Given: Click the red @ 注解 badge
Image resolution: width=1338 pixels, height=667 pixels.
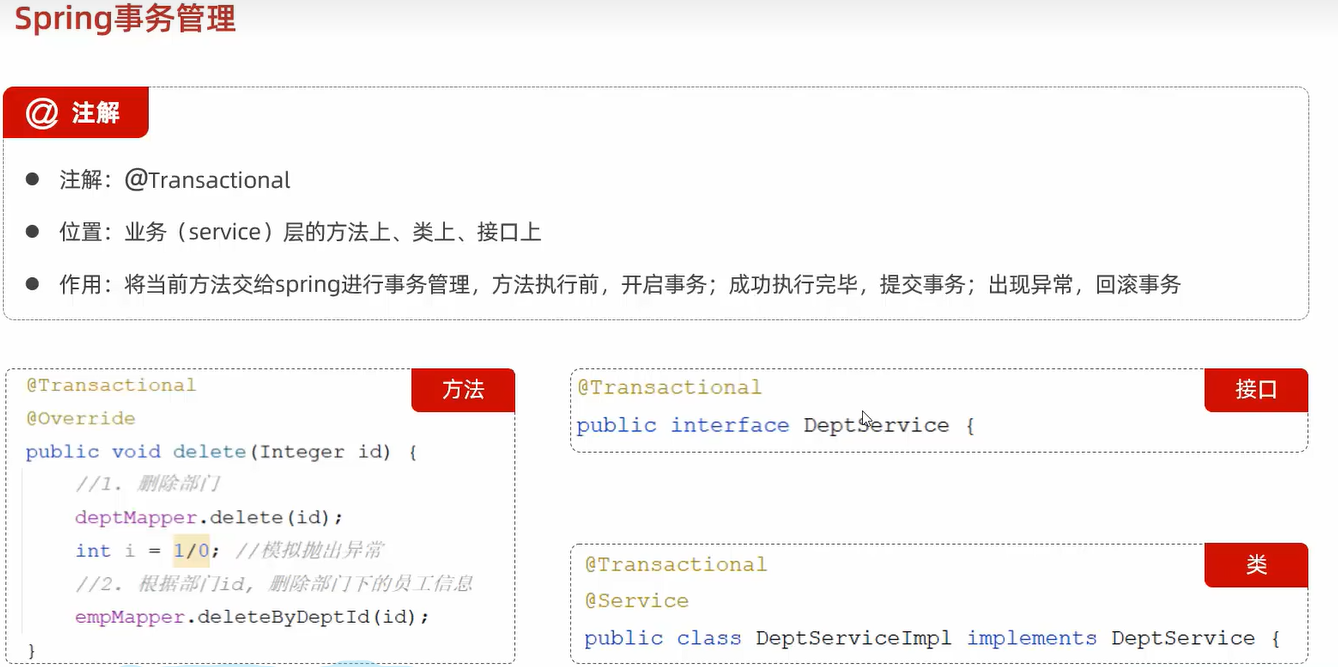Looking at the screenshot, I should pyautogui.click(x=76, y=113).
